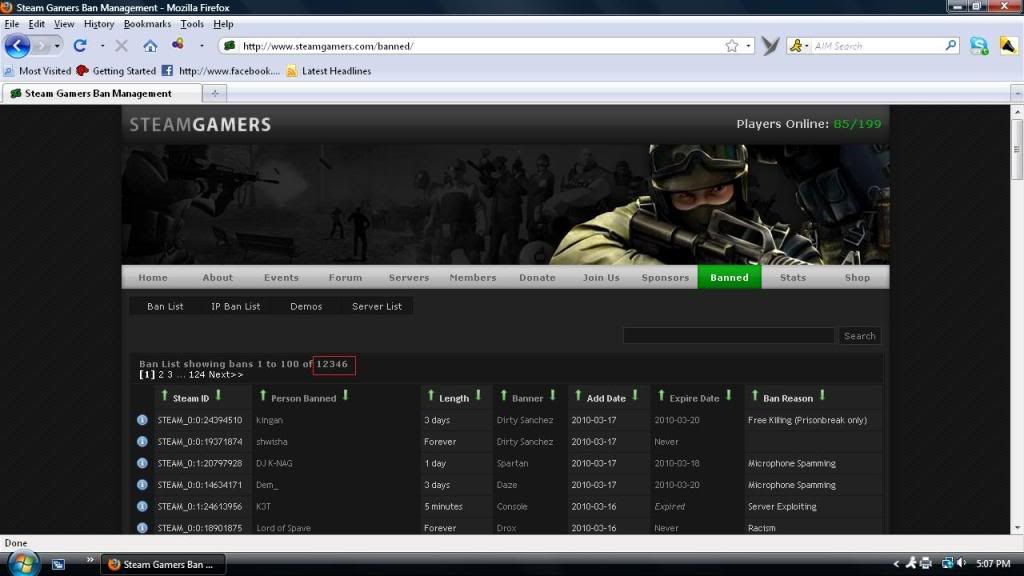Go to the Donate navigation tab
Viewport: 1024px width, 576px height.
coord(537,277)
